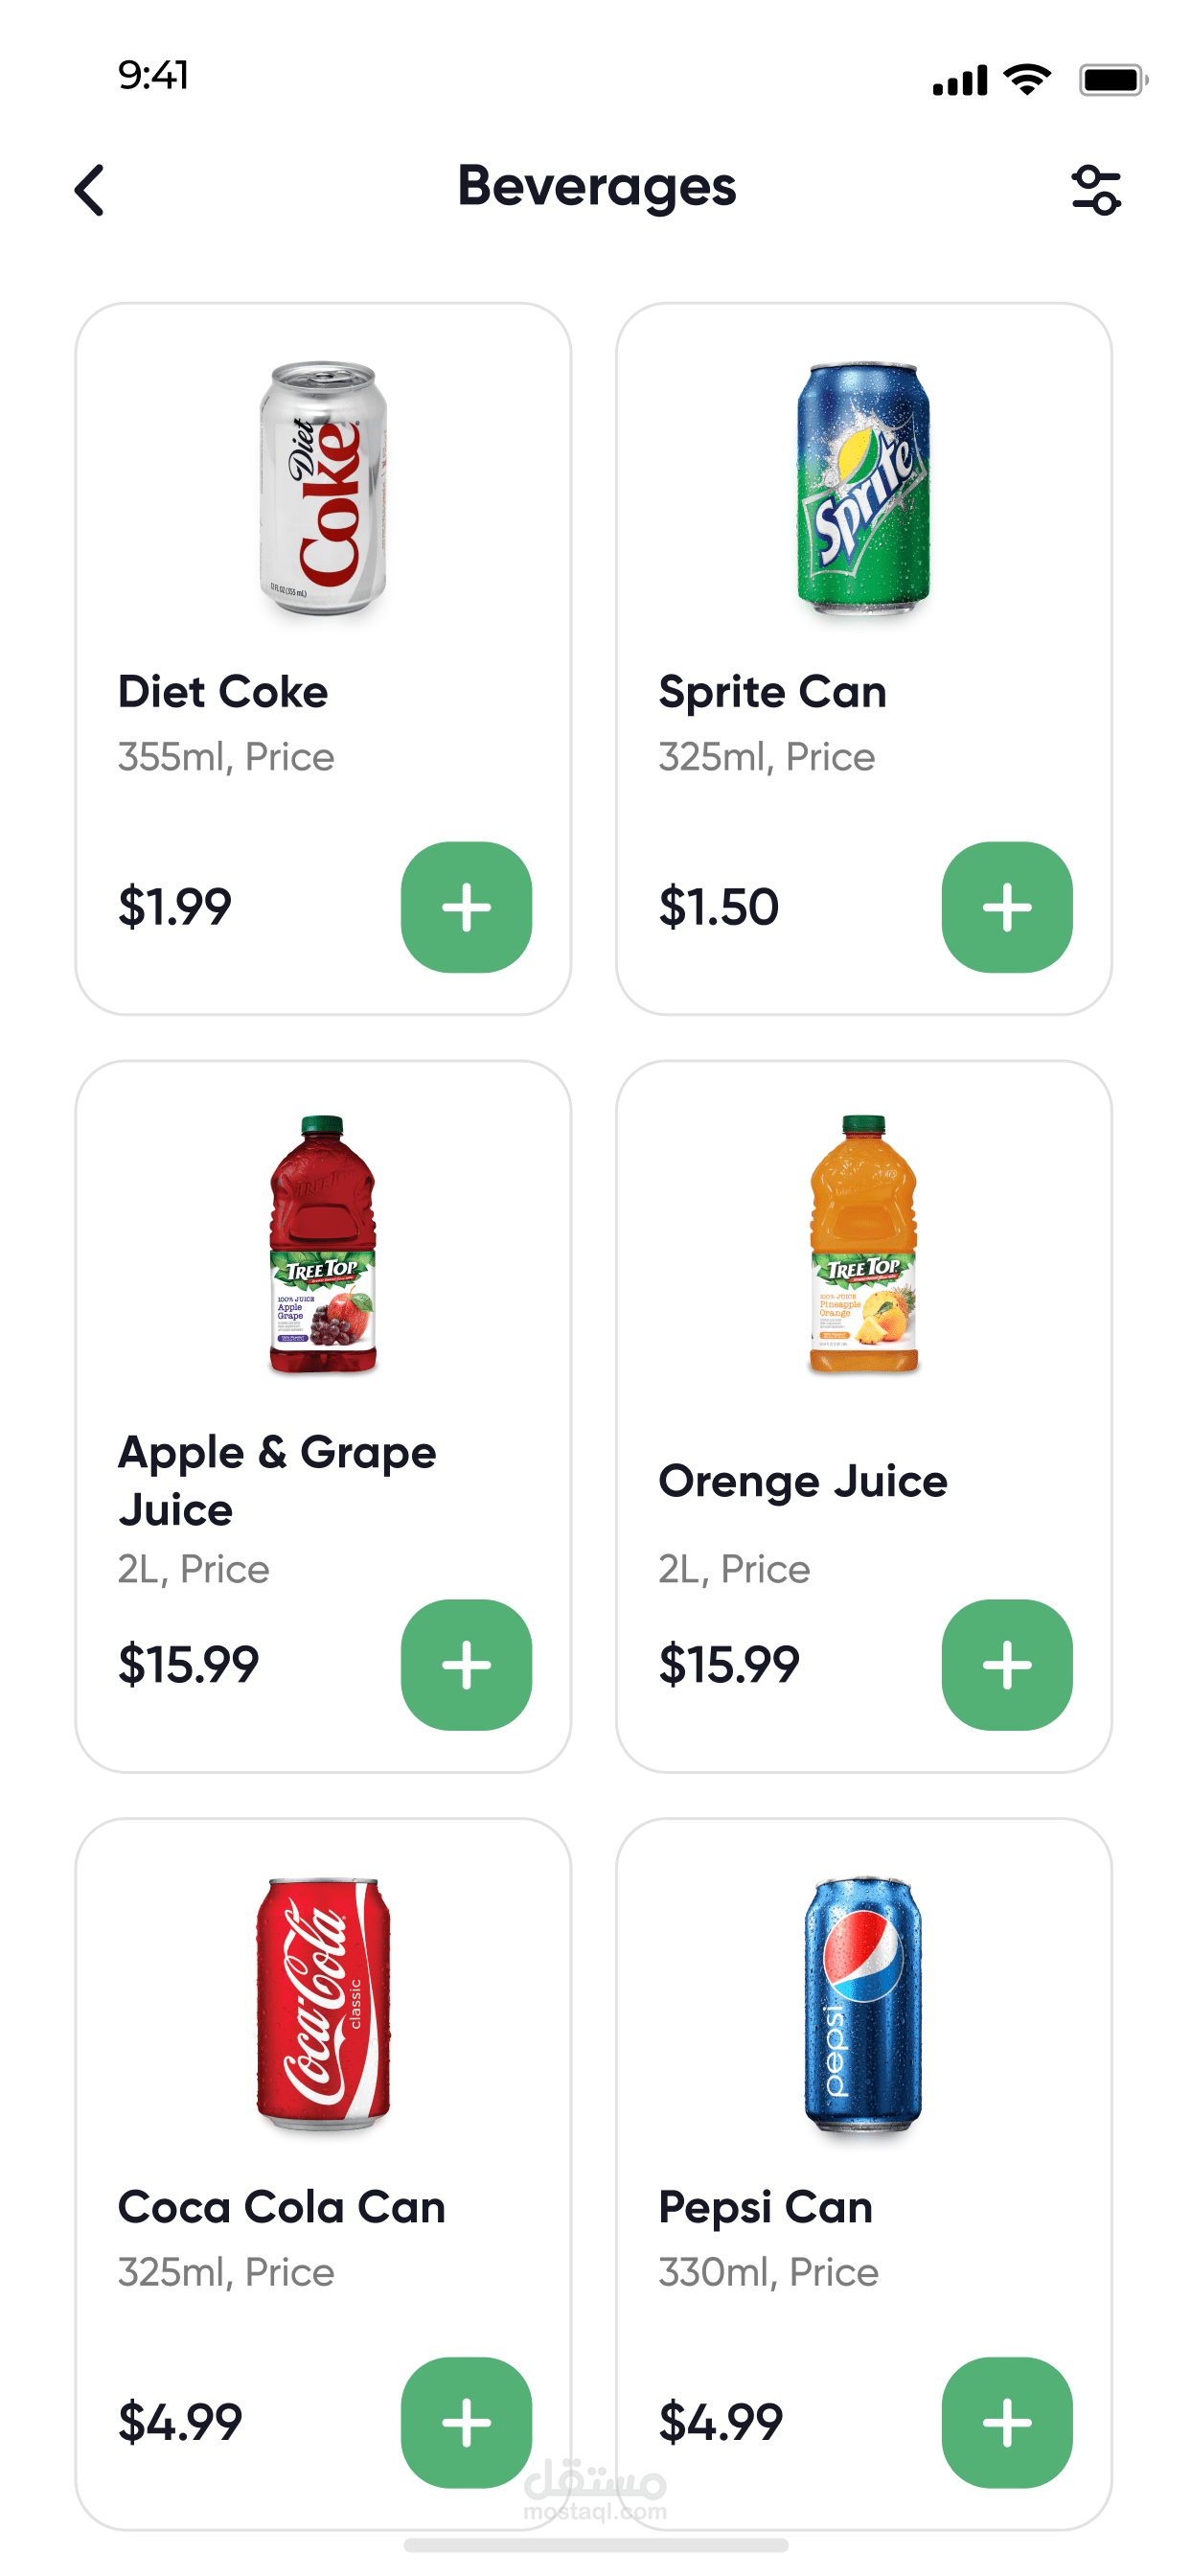
Task: Add Coca Cola Can to cart
Action: pyautogui.click(x=466, y=2422)
